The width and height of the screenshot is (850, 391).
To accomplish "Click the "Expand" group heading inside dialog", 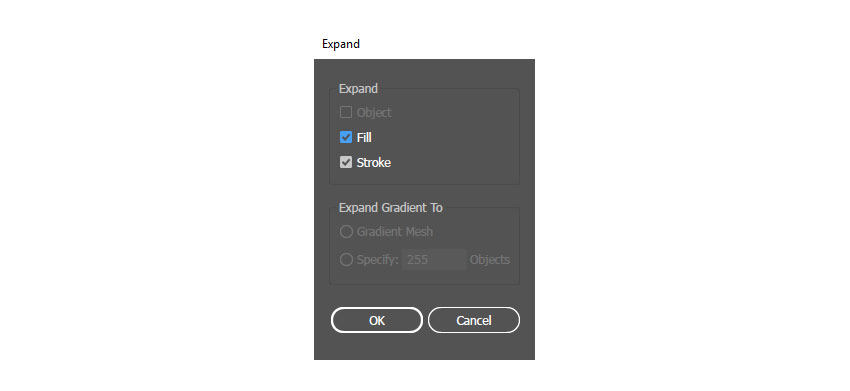I will [358, 88].
